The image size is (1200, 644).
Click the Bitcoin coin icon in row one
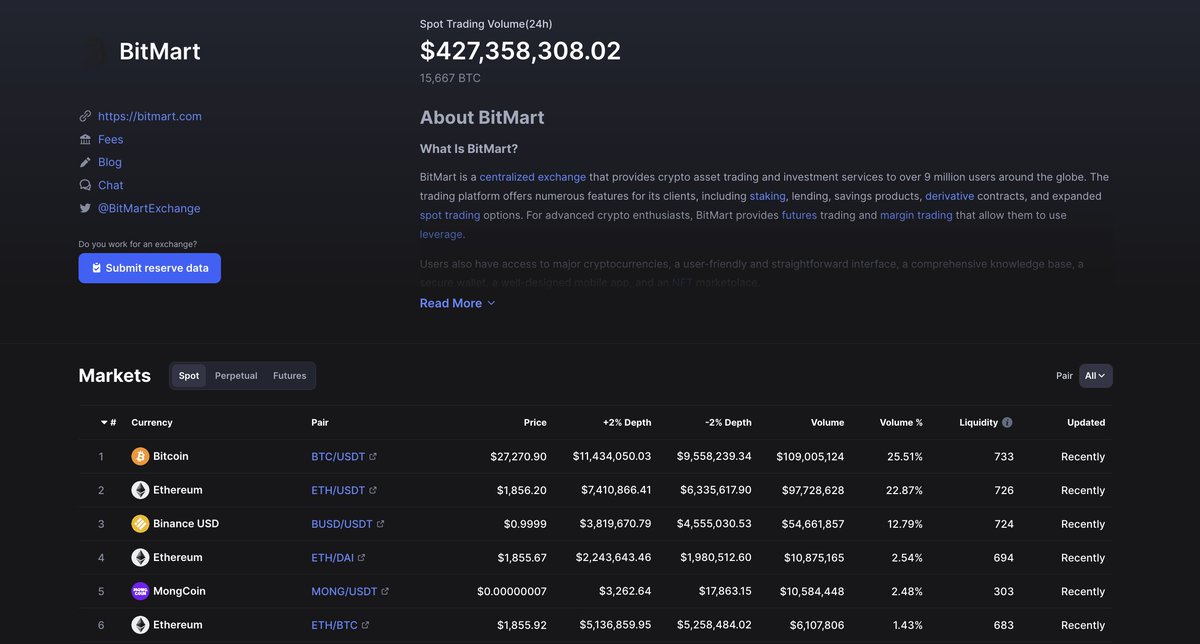139,455
